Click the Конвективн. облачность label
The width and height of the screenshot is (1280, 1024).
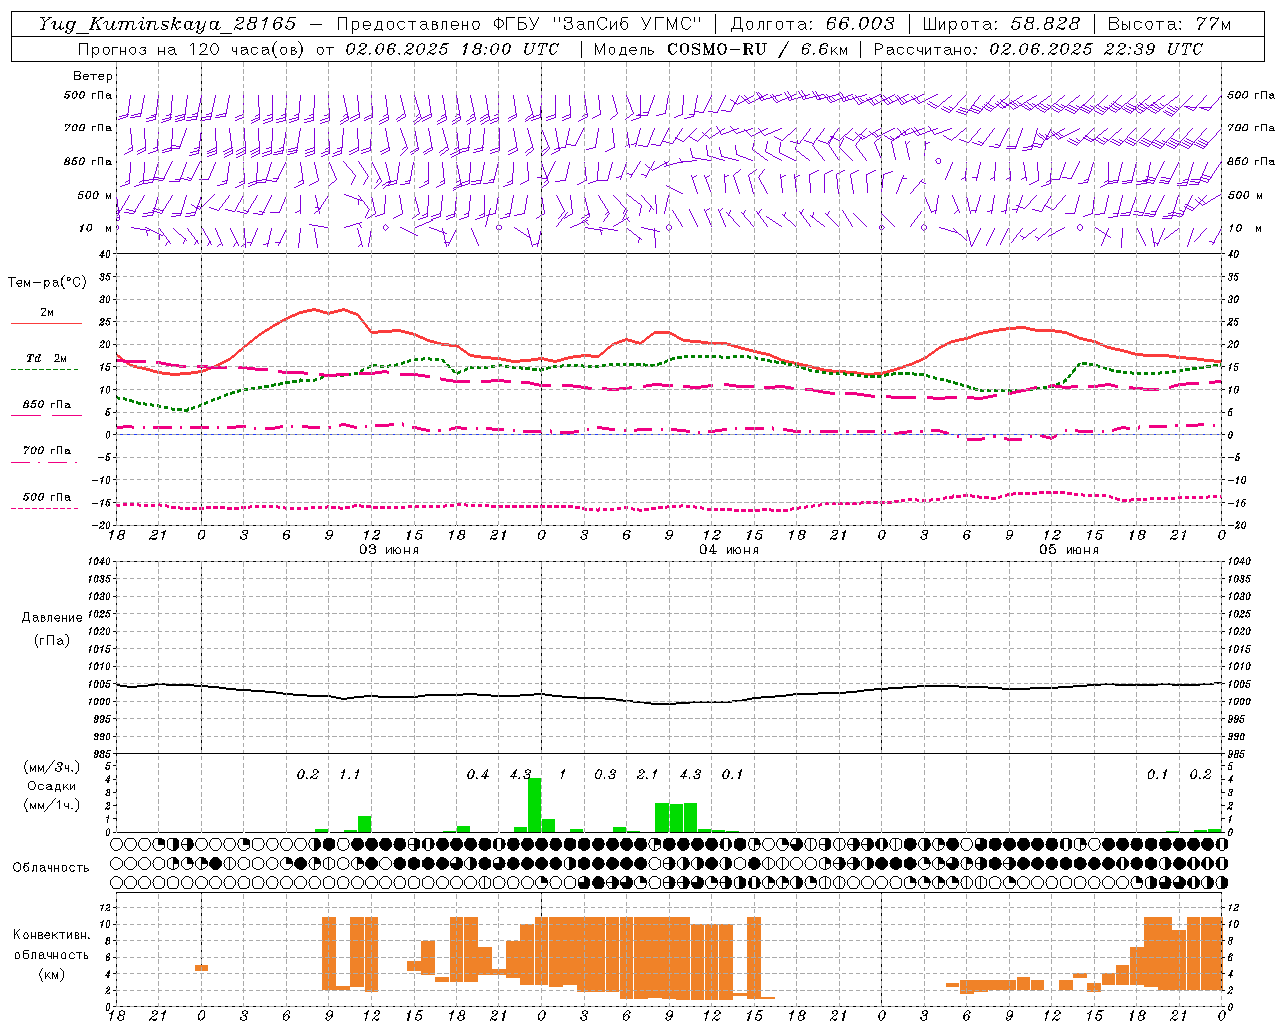(51, 945)
